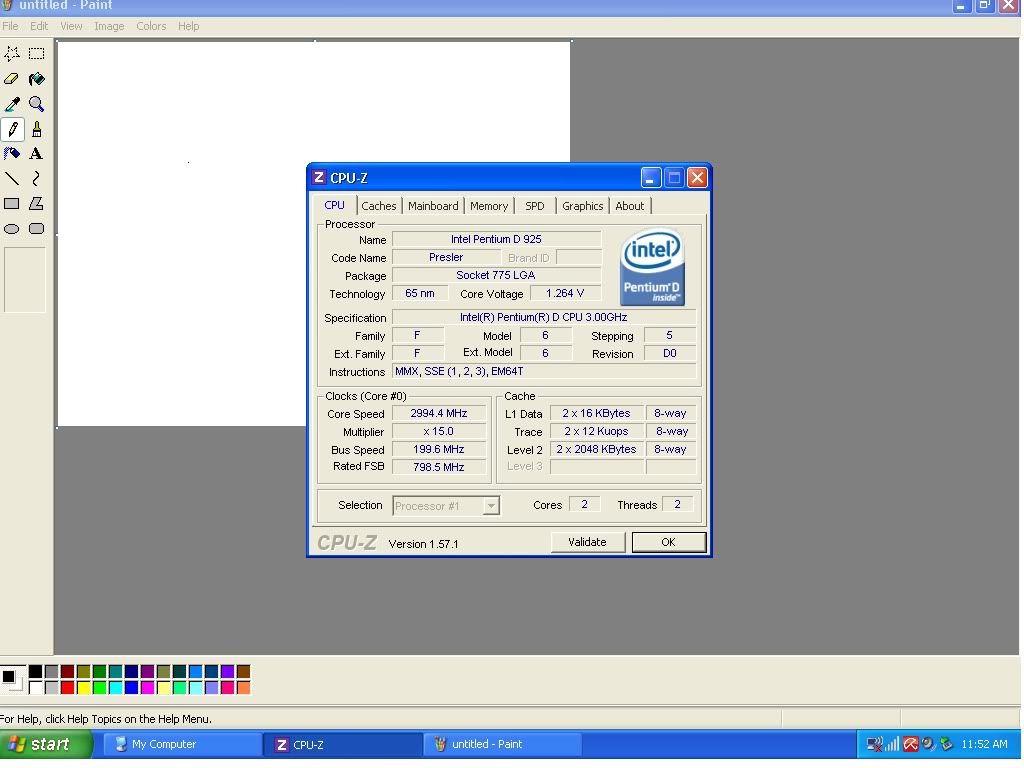Click the Name field reading Intel Pentium D 925

click(x=496, y=239)
